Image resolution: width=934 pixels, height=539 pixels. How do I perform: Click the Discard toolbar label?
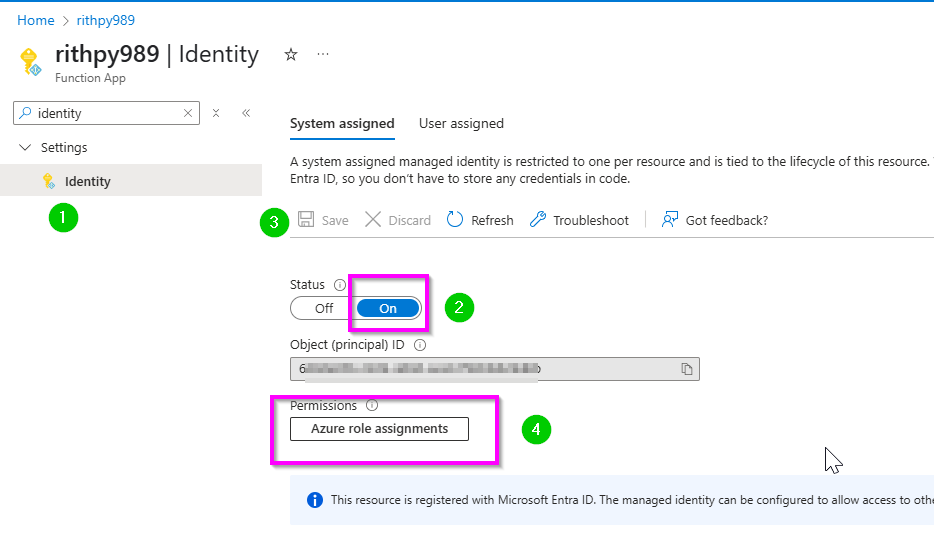click(x=409, y=220)
